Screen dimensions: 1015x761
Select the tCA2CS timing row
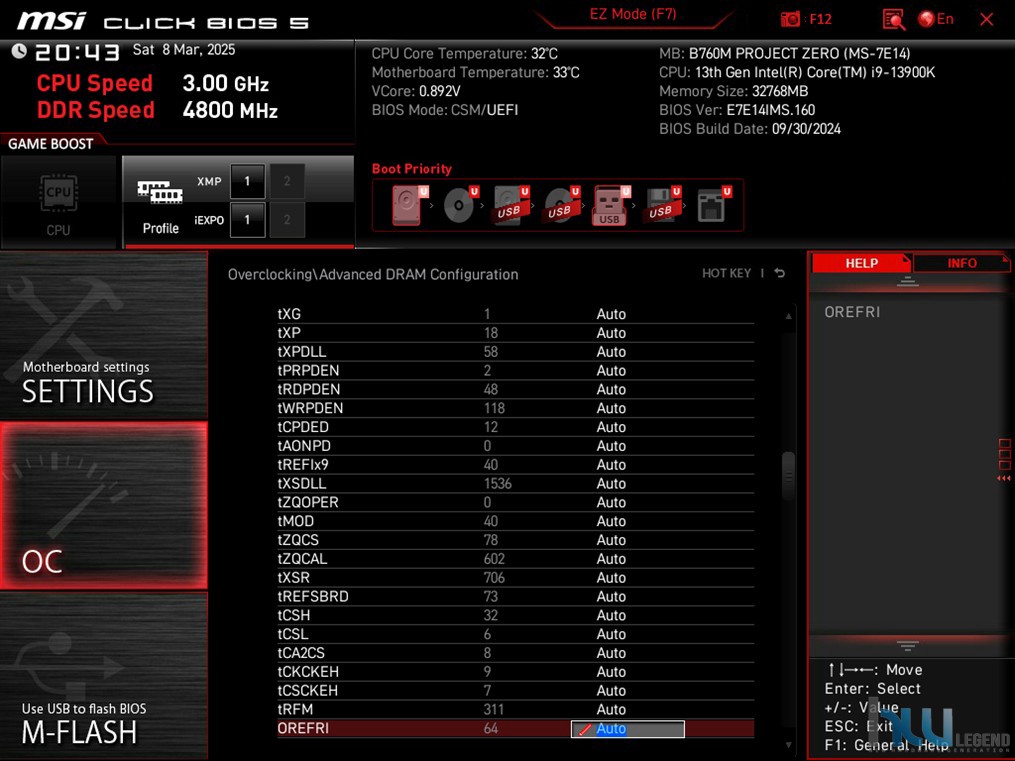515,652
